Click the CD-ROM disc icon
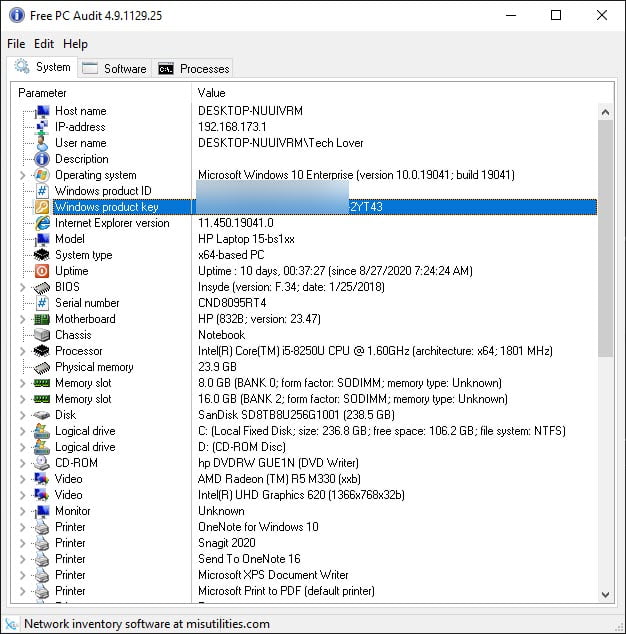626x634 pixels. pyautogui.click(x=42, y=463)
